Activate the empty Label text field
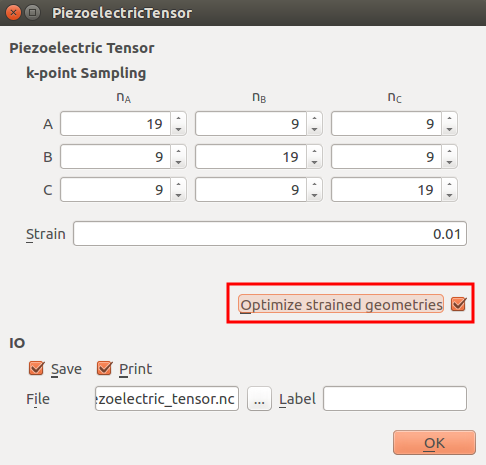The height and width of the screenshot is (465, 486). pos(395,399)
